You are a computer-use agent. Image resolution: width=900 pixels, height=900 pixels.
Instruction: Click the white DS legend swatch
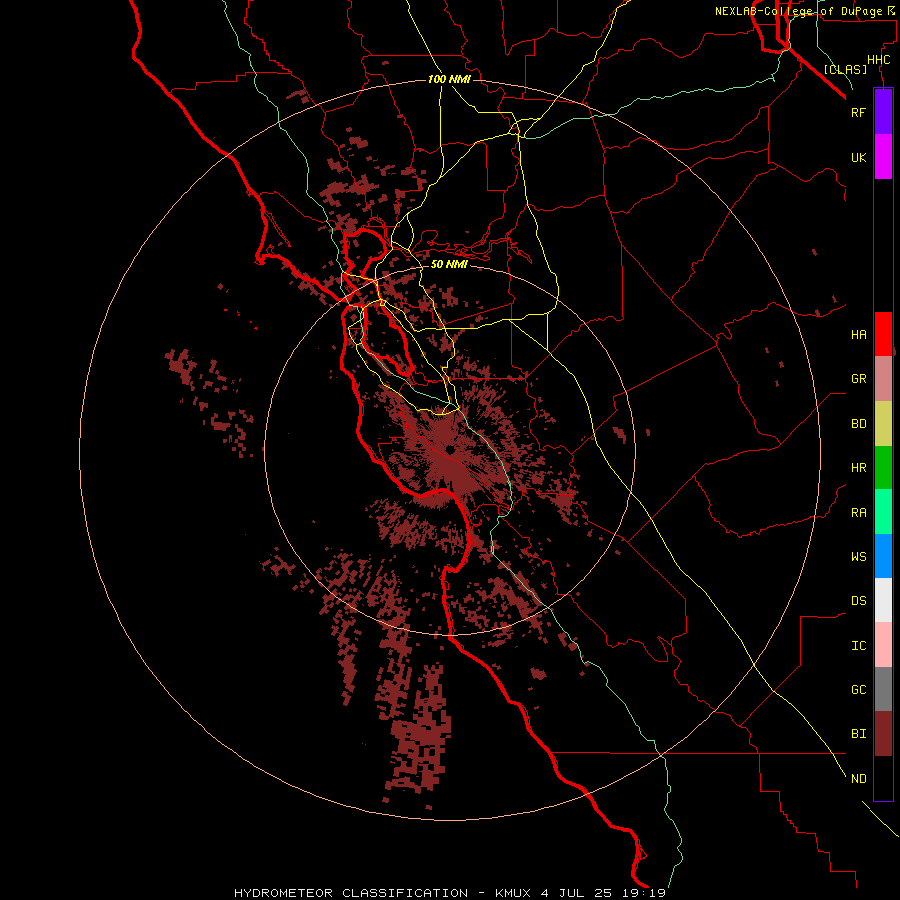point(883,600)
